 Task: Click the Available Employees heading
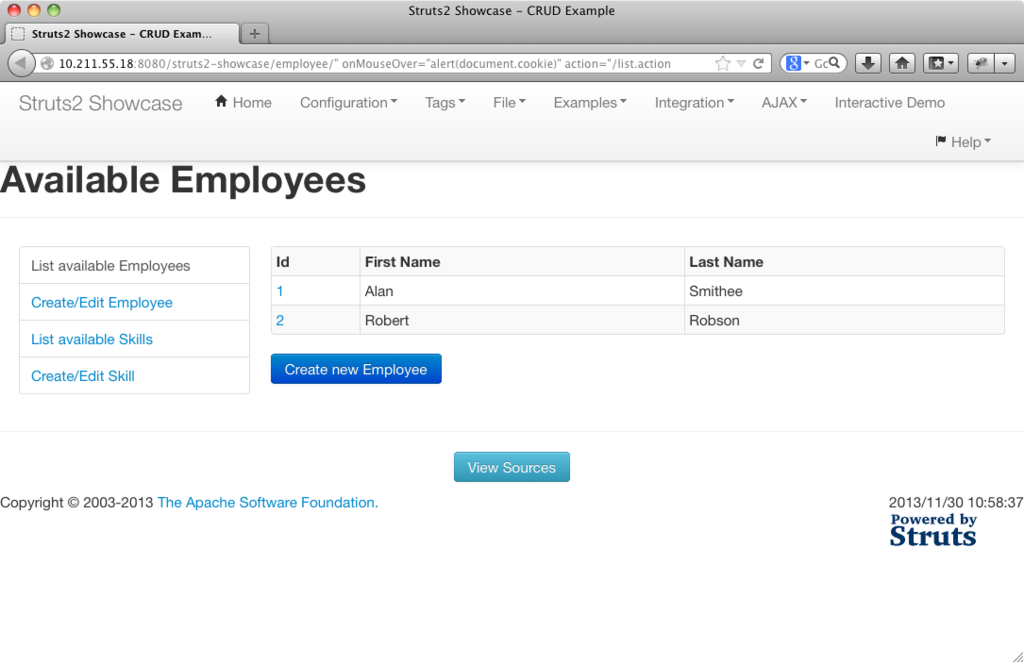click(x=183, y=180)
